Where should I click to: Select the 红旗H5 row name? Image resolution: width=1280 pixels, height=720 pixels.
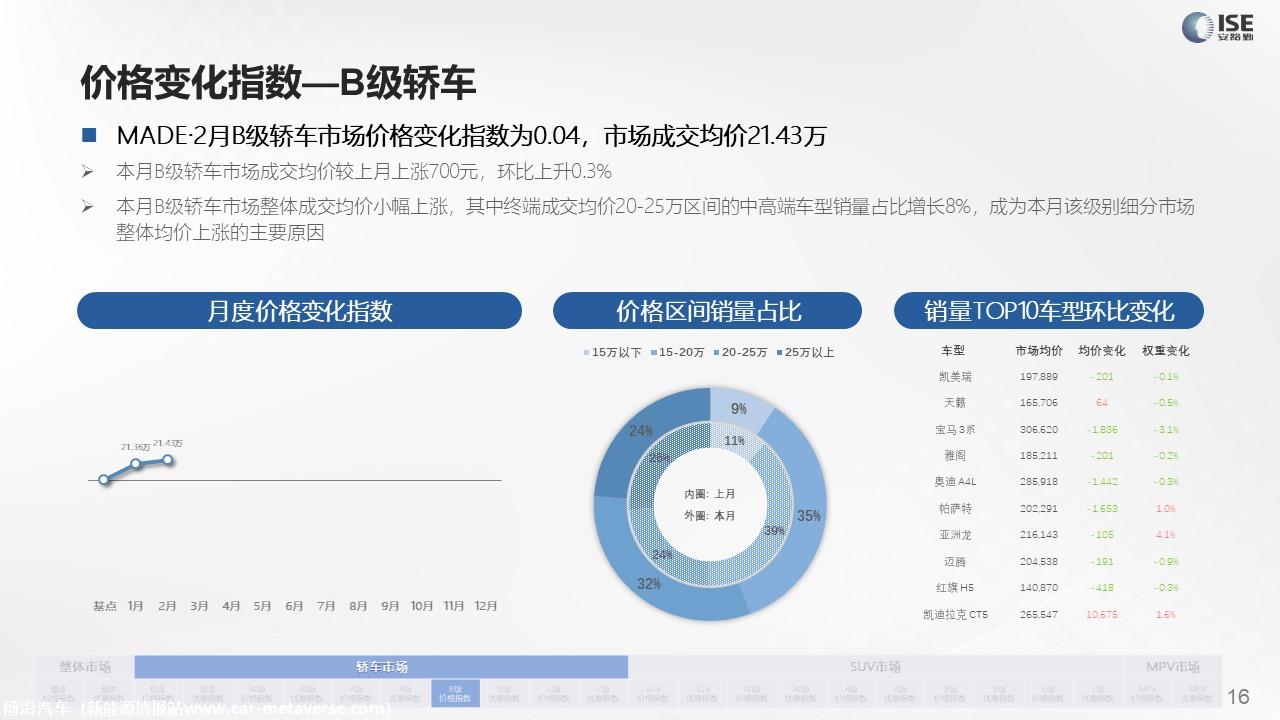coord(955,587)
